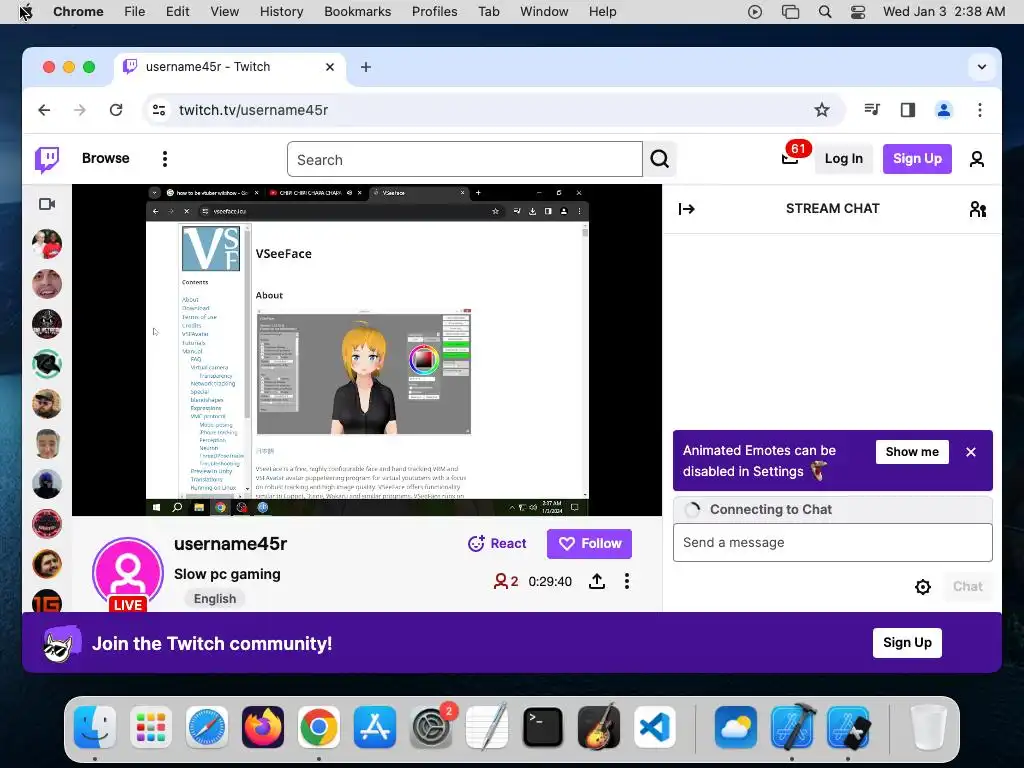Click the Send a message chat box
Image resolution: width=1024 pixels, height=768 pixels.
click(833, 542)
